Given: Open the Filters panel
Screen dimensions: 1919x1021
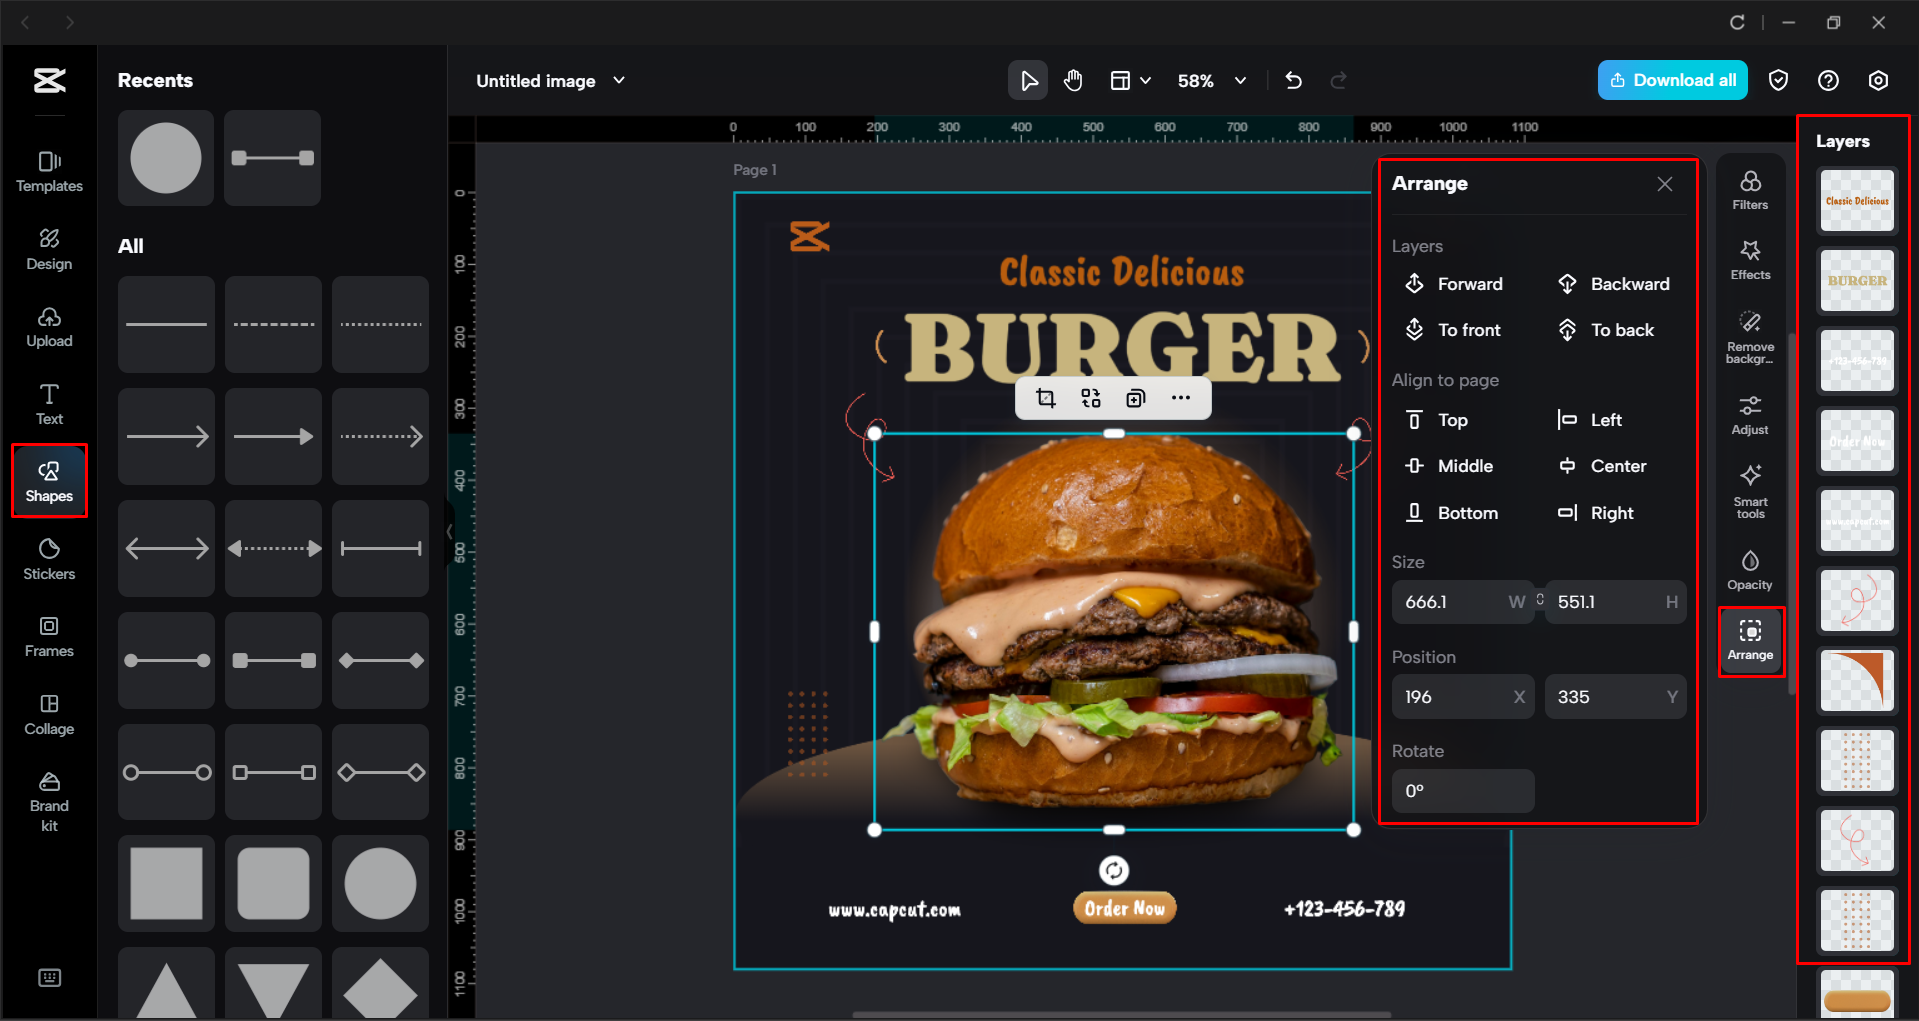Looking at the screenshot, I should pyautogui.click(x=1749, y=189).
